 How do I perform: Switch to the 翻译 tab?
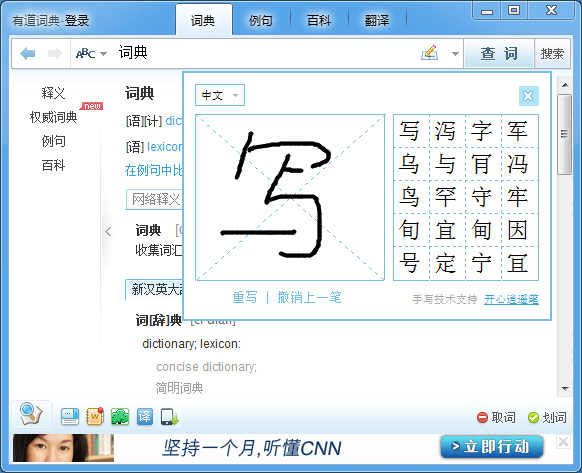(x=377, y=20)
